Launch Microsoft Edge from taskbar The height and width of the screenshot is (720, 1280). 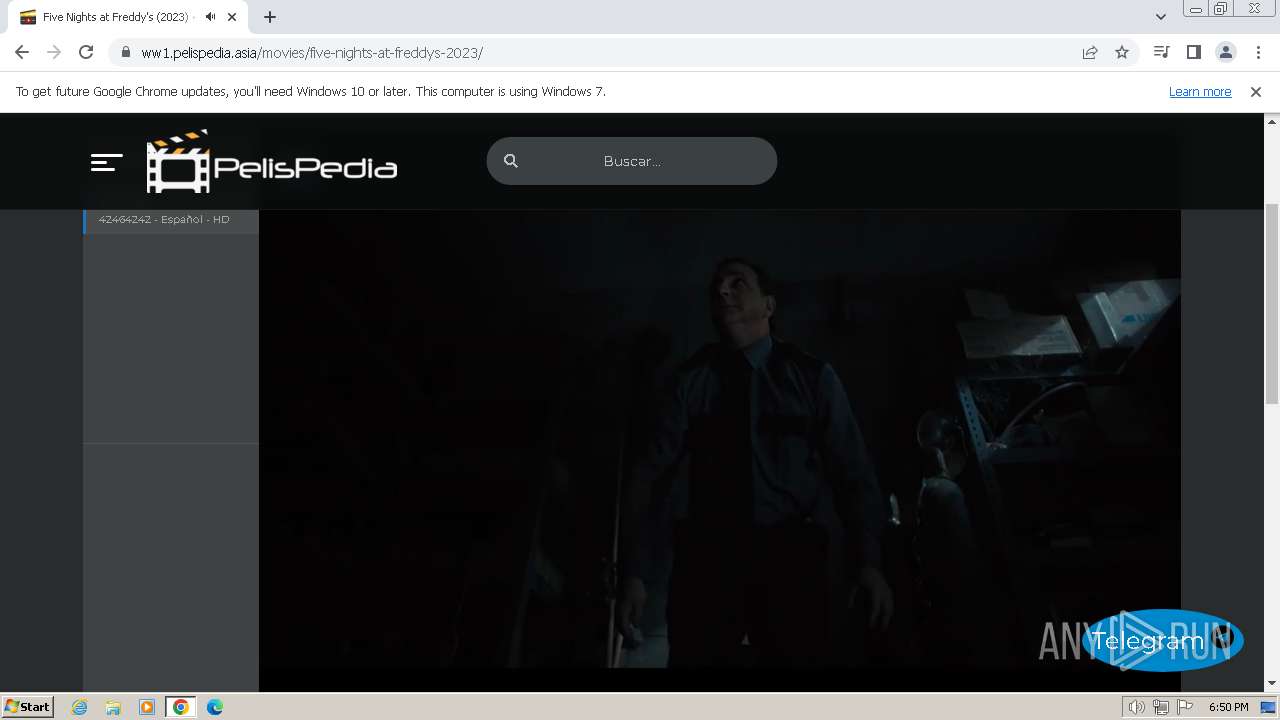coord(215,707)
